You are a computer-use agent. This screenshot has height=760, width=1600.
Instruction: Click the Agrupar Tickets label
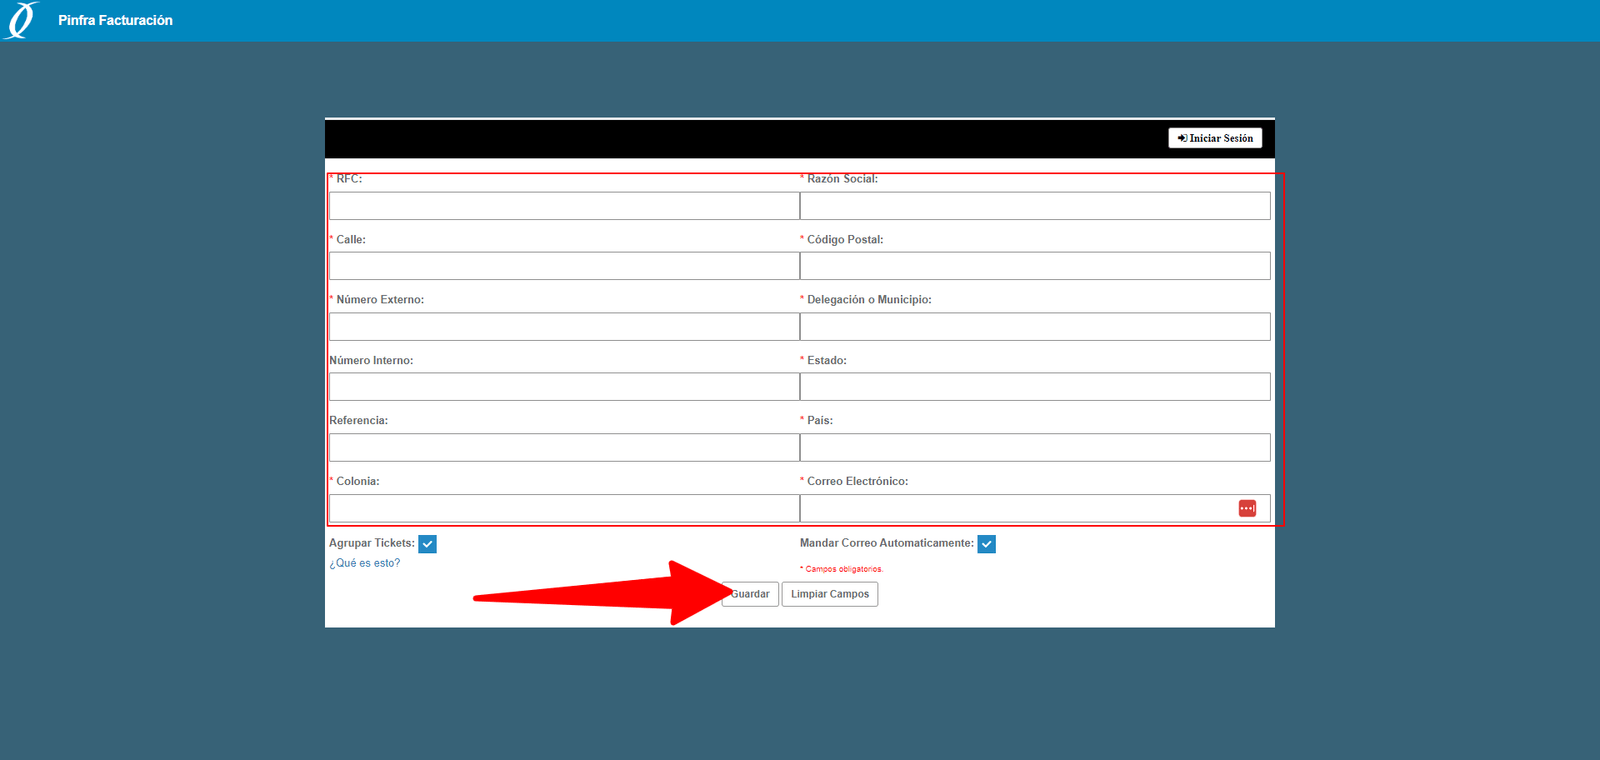click(372, 543)
